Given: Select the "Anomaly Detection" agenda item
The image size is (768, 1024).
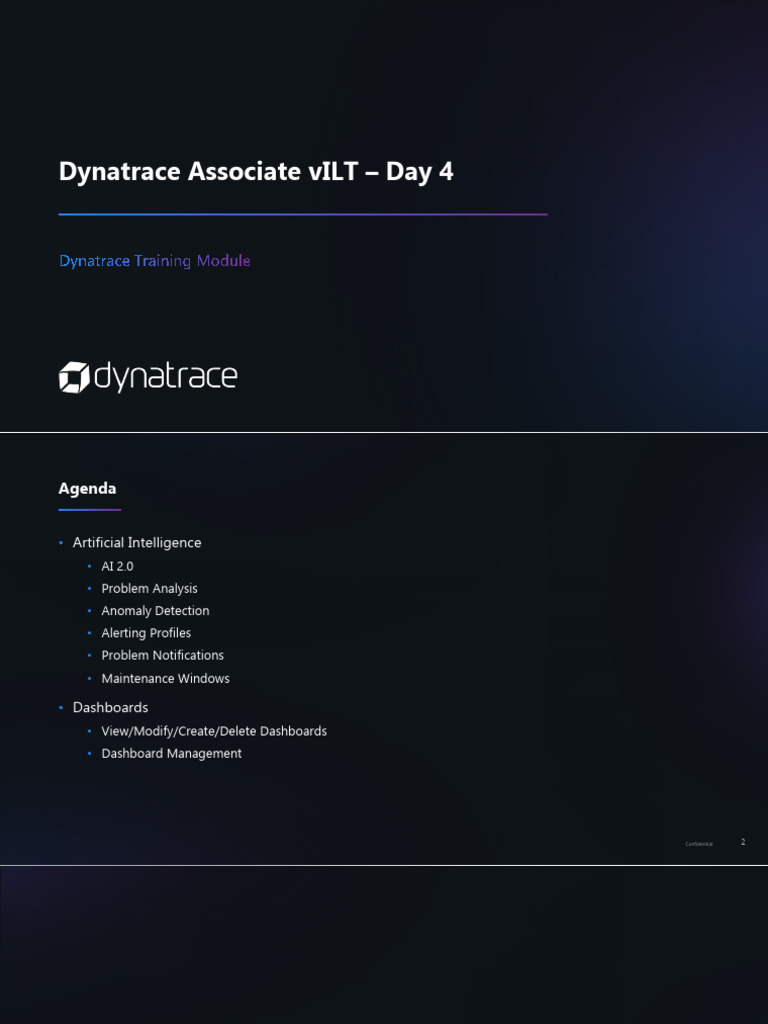Looking at the screenshot, I should pos(155,611).
